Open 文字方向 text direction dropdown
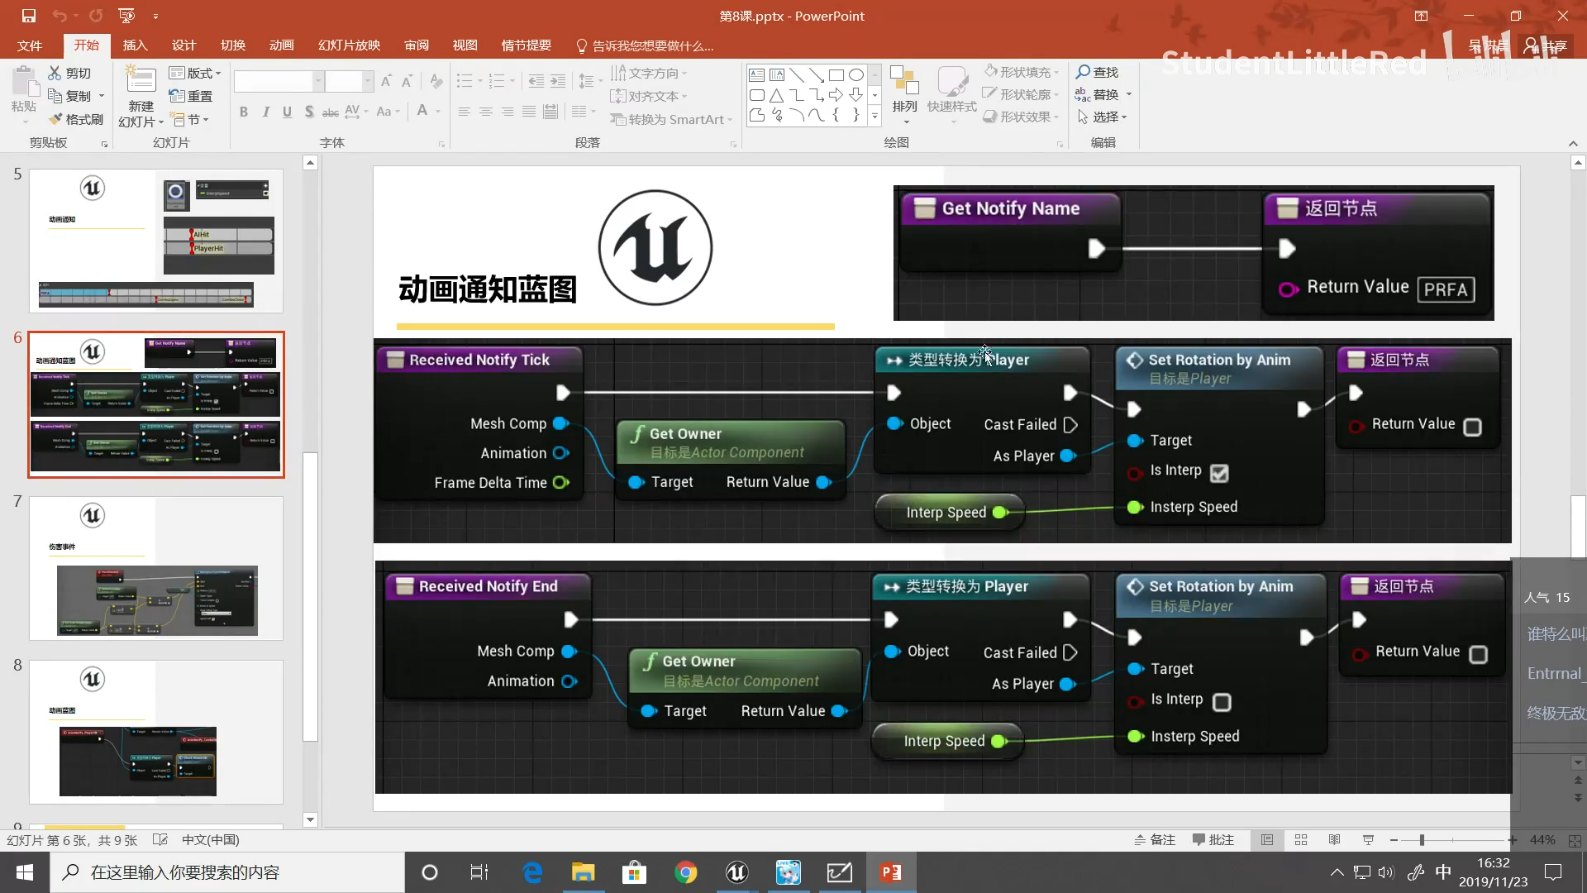 (x=649, y=73)
